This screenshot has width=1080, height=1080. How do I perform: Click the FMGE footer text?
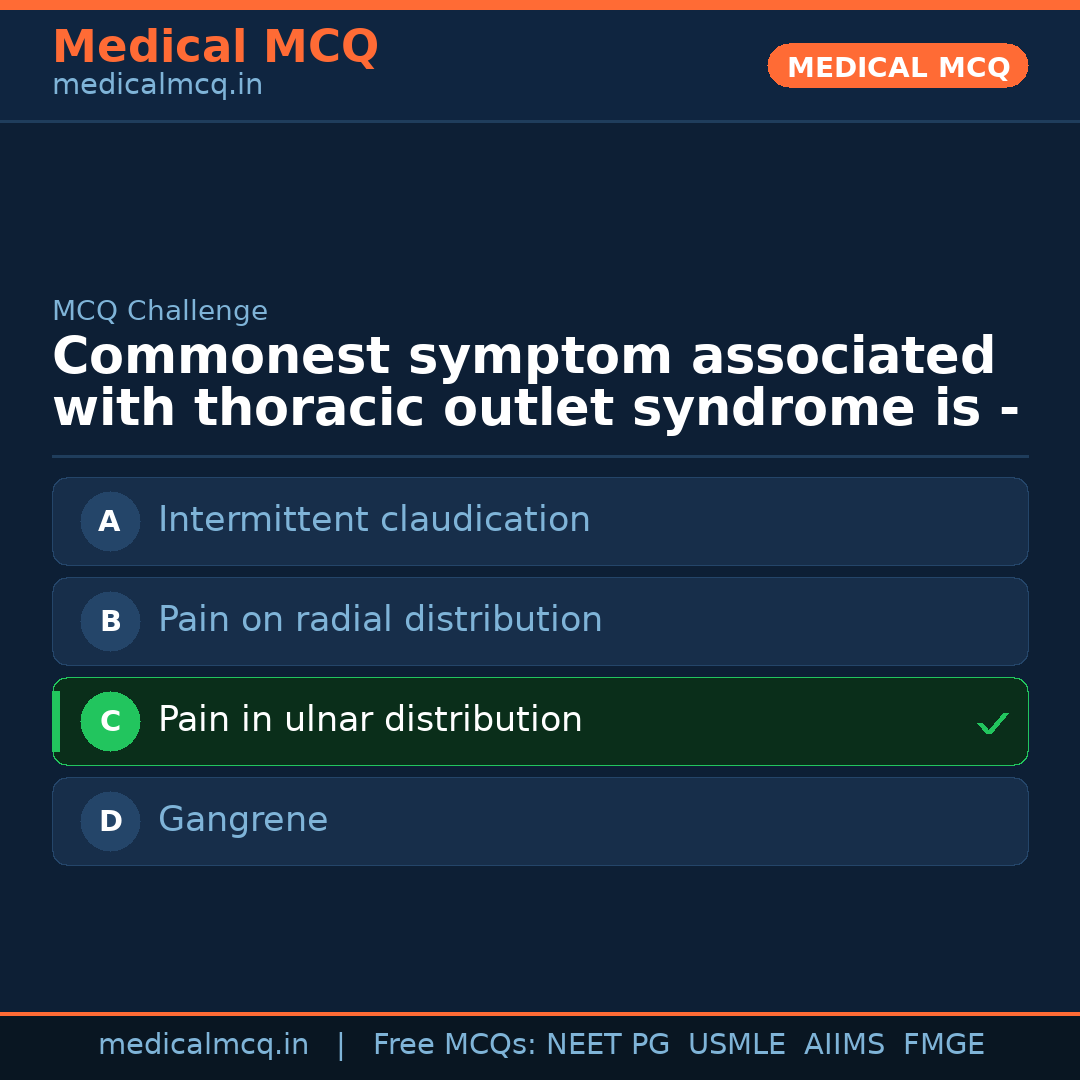tap(943, 1045)
